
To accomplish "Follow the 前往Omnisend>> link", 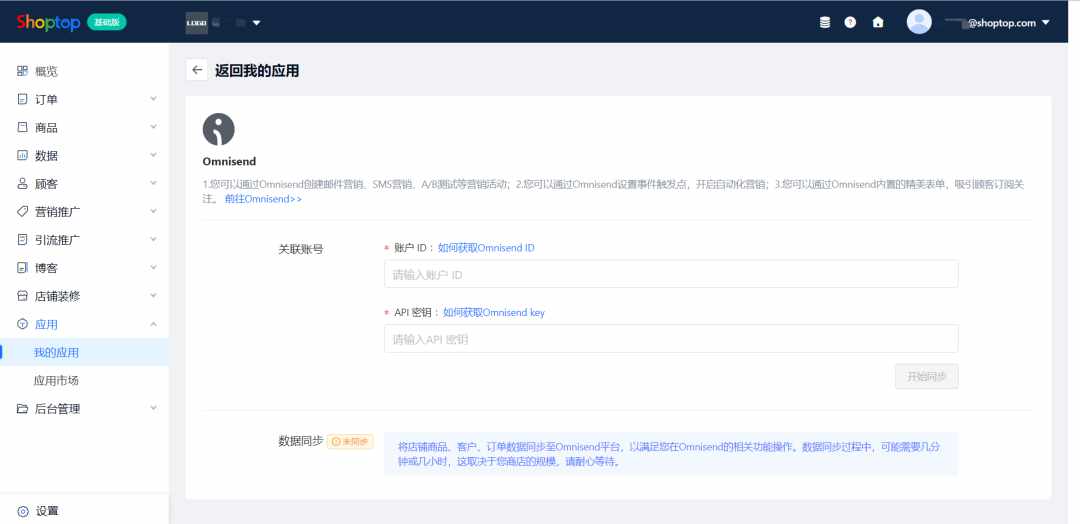I will tap(263, 199).
